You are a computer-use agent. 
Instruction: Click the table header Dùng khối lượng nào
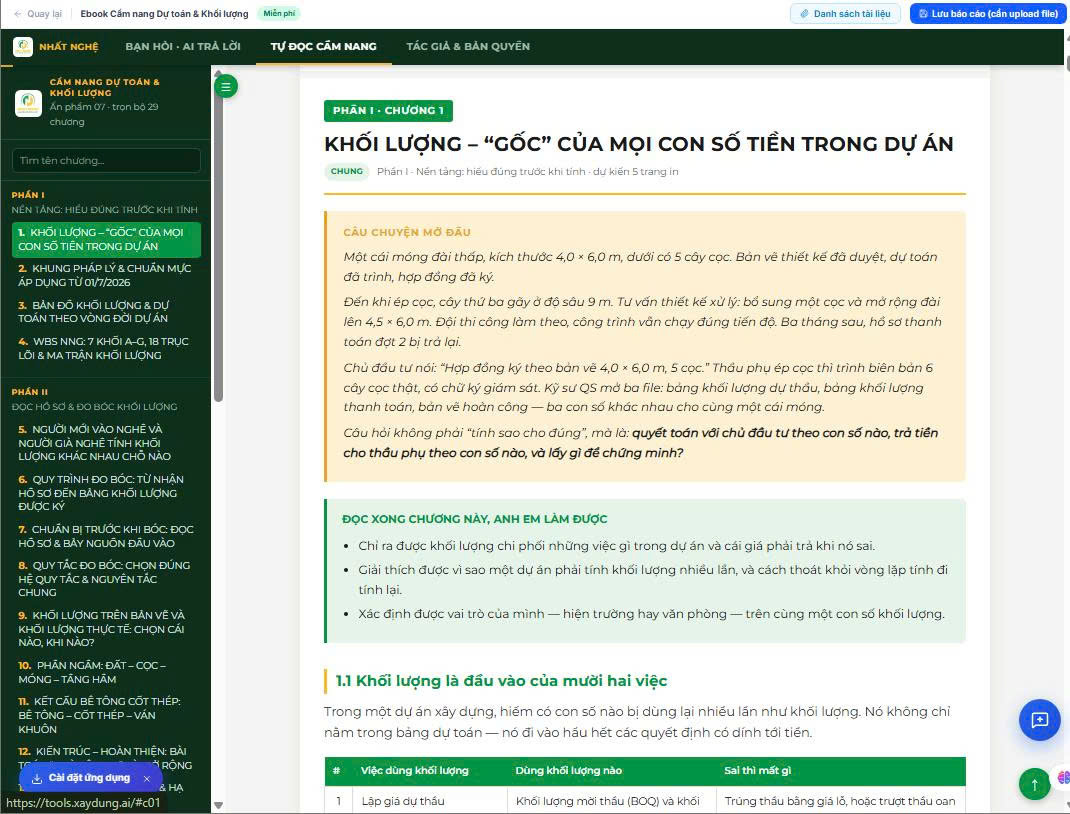pos(568,770)
